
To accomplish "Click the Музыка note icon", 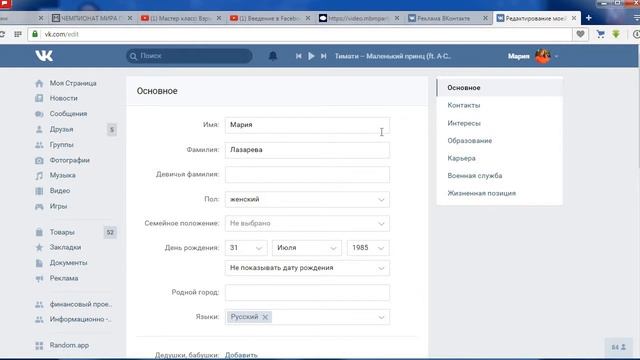I will [39, 176].
